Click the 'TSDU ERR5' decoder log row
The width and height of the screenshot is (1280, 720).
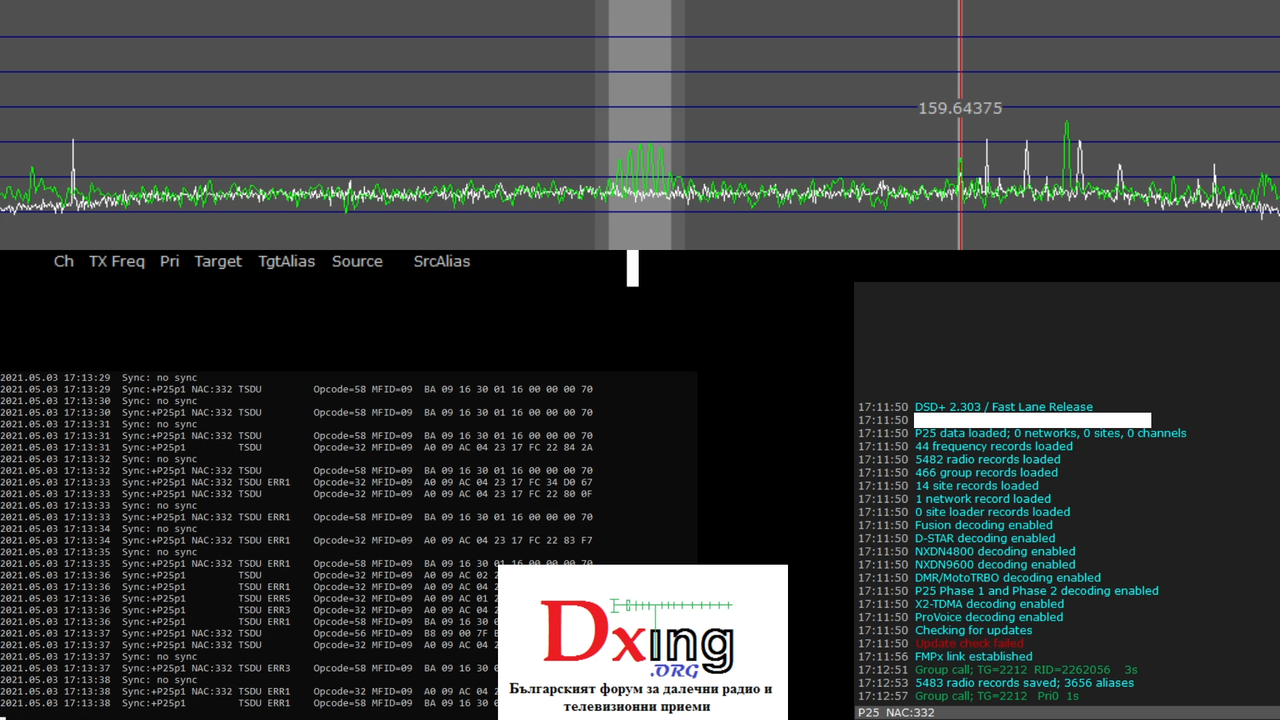point(249,598)
